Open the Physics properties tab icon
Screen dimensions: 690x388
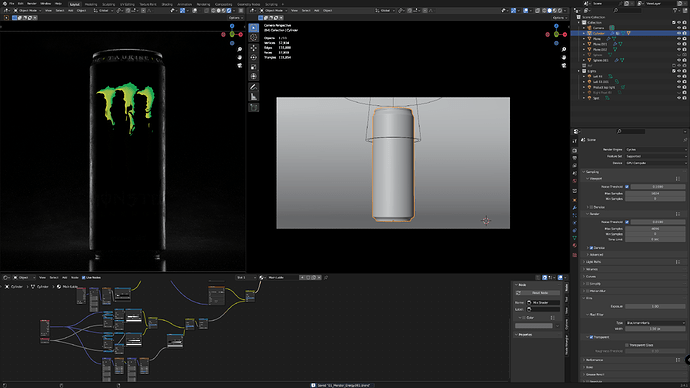click(575, 223)
